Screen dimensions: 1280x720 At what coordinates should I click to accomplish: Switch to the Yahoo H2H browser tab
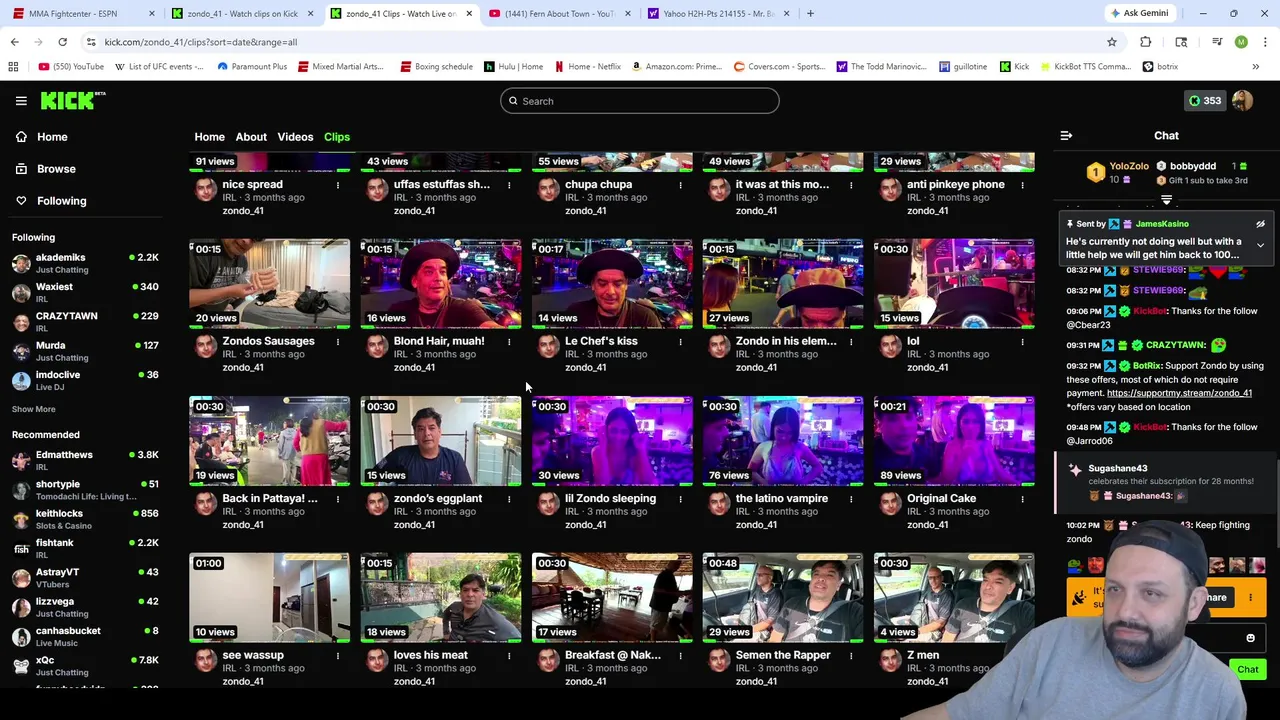(718, 14)
